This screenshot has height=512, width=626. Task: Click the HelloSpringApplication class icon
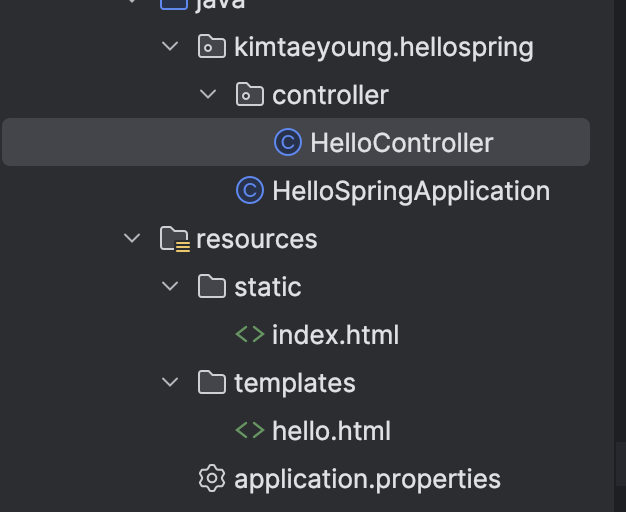(249, 191)
